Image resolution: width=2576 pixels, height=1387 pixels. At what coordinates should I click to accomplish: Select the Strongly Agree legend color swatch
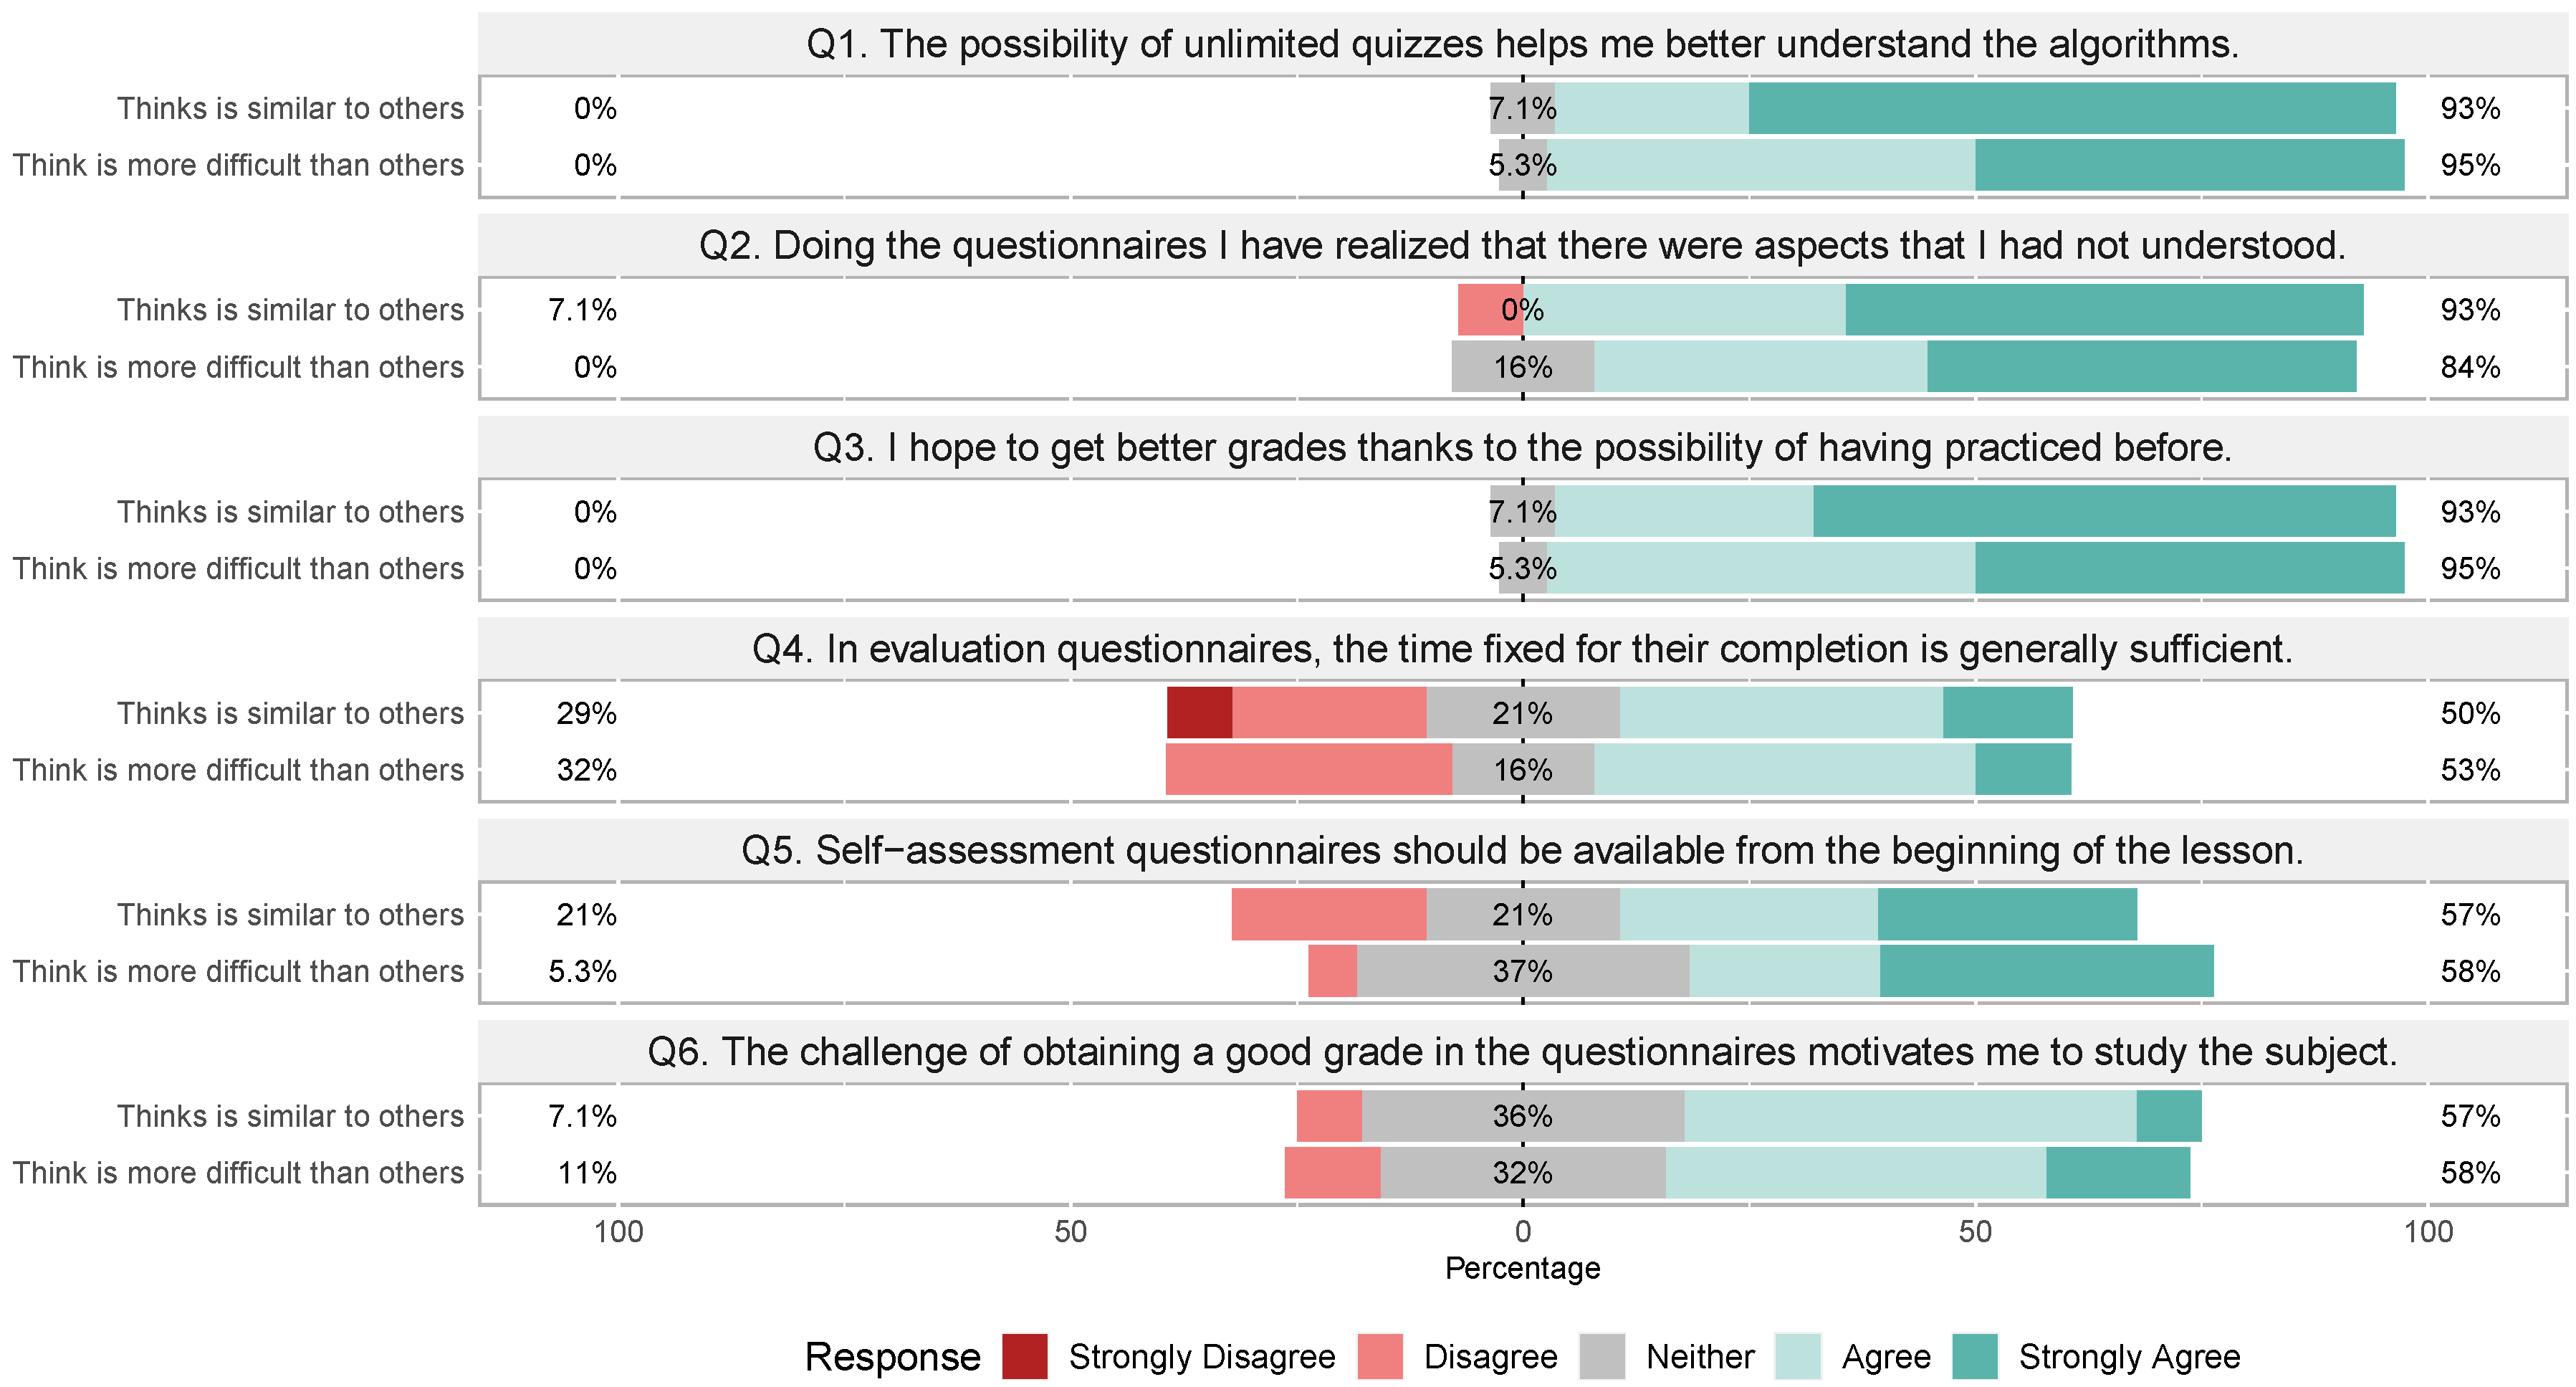[1975, 1356]
